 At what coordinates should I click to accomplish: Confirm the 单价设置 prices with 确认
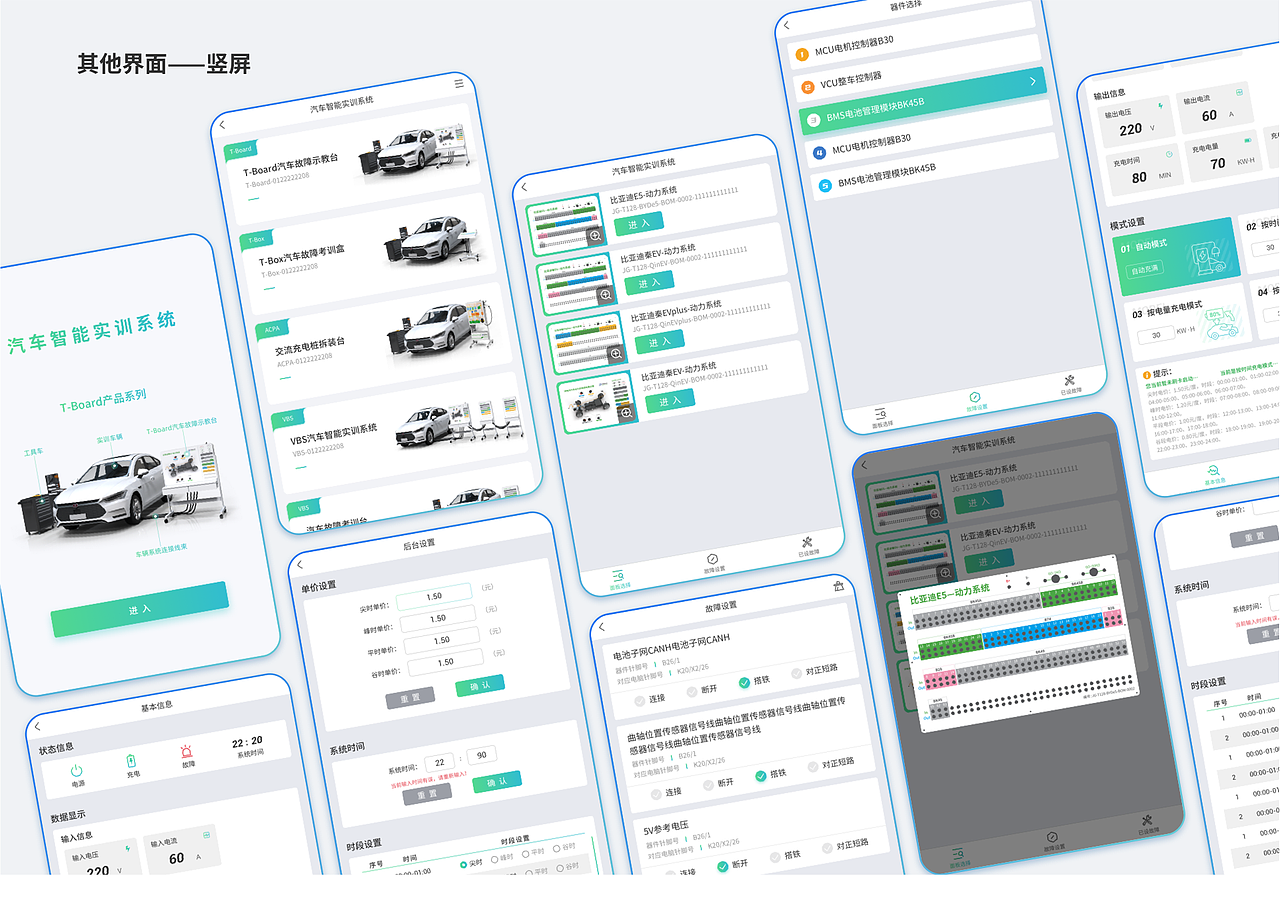480,686
